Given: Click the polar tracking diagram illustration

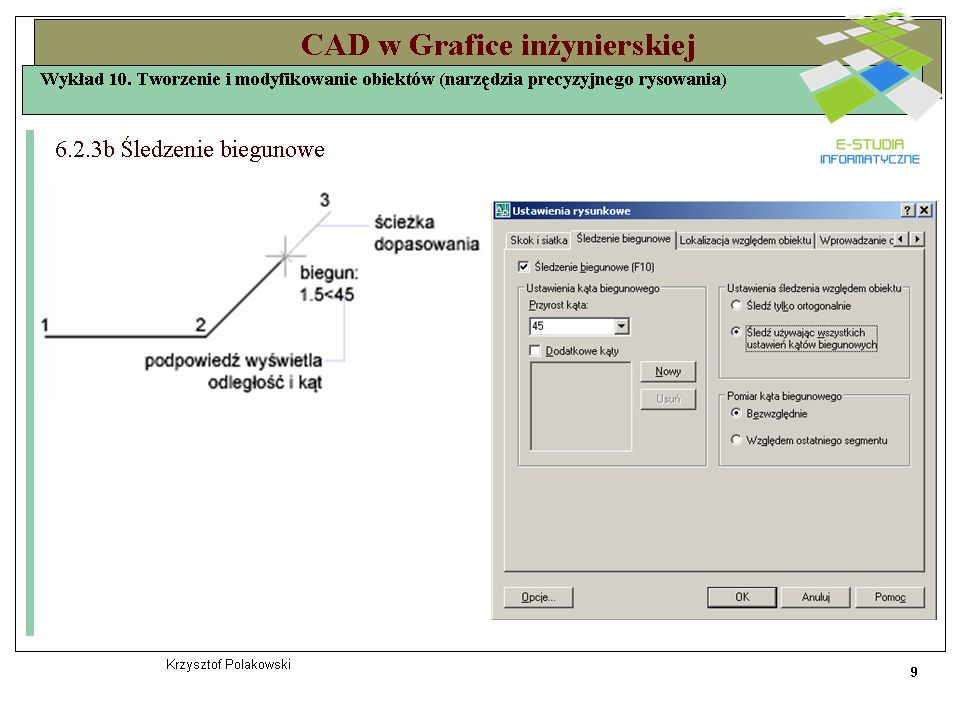Looking at the screenshot, I should tap(260, 292).
